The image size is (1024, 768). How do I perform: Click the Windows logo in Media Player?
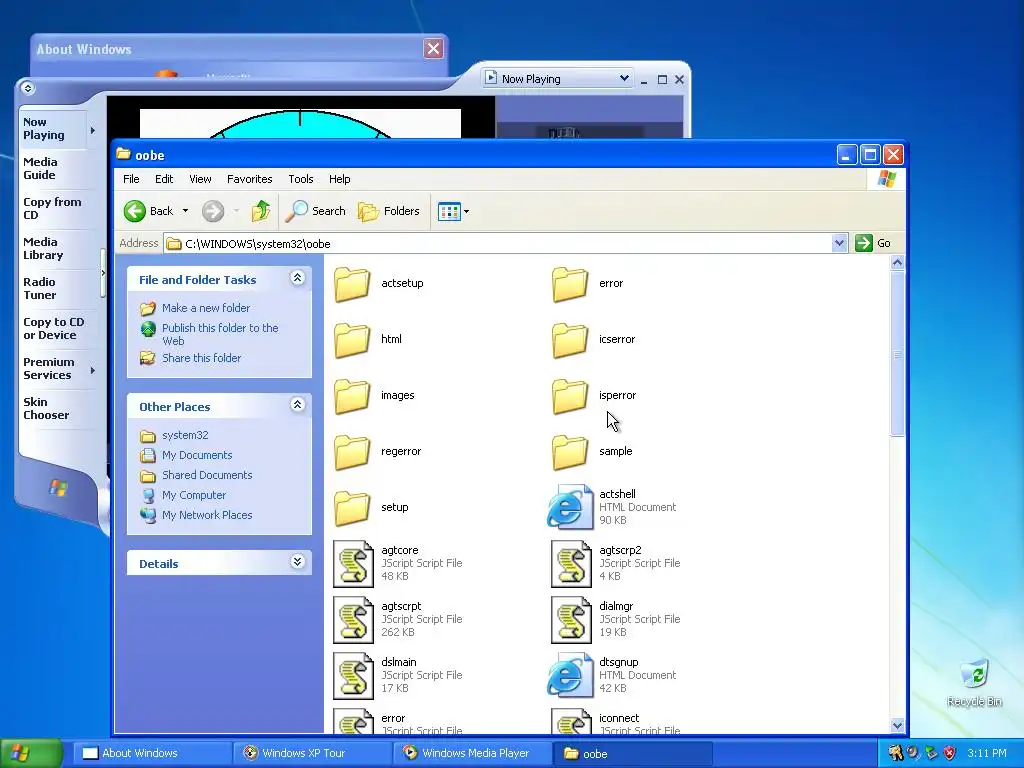pos(58,488)
